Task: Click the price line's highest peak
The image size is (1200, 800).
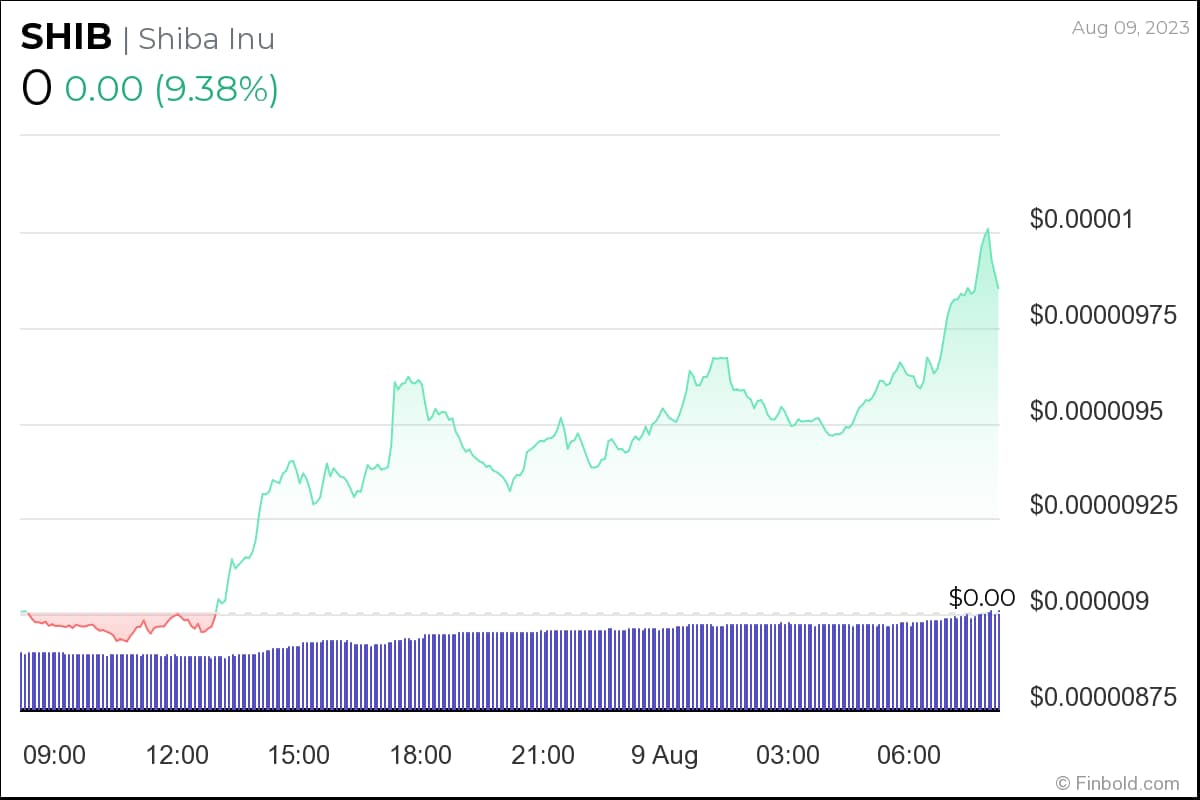Action: pyautogui.click(x=988, y=229)
